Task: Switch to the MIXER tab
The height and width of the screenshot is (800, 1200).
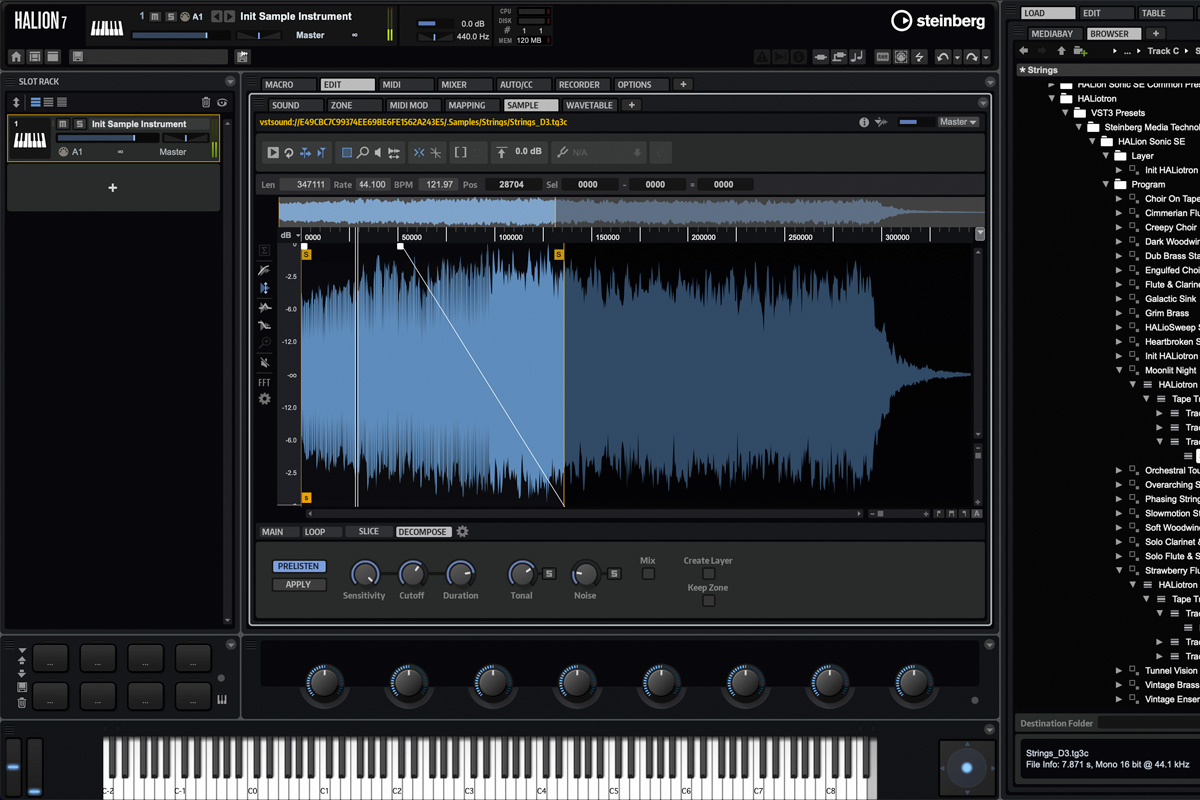Action: coord(467,85)
